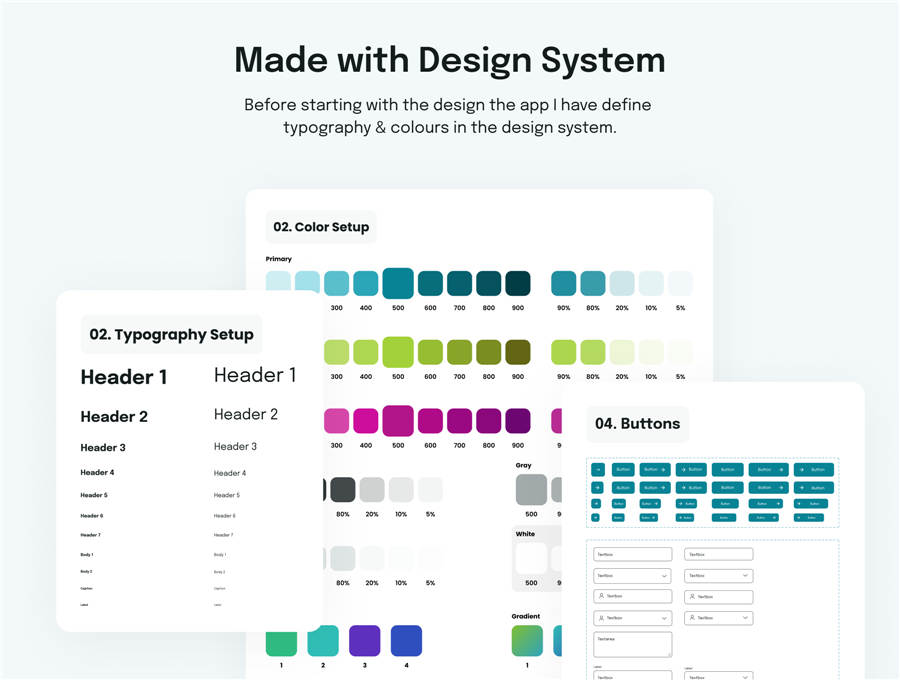
Task: Select the 02. Color Setup heading
Action: [321, 227]
